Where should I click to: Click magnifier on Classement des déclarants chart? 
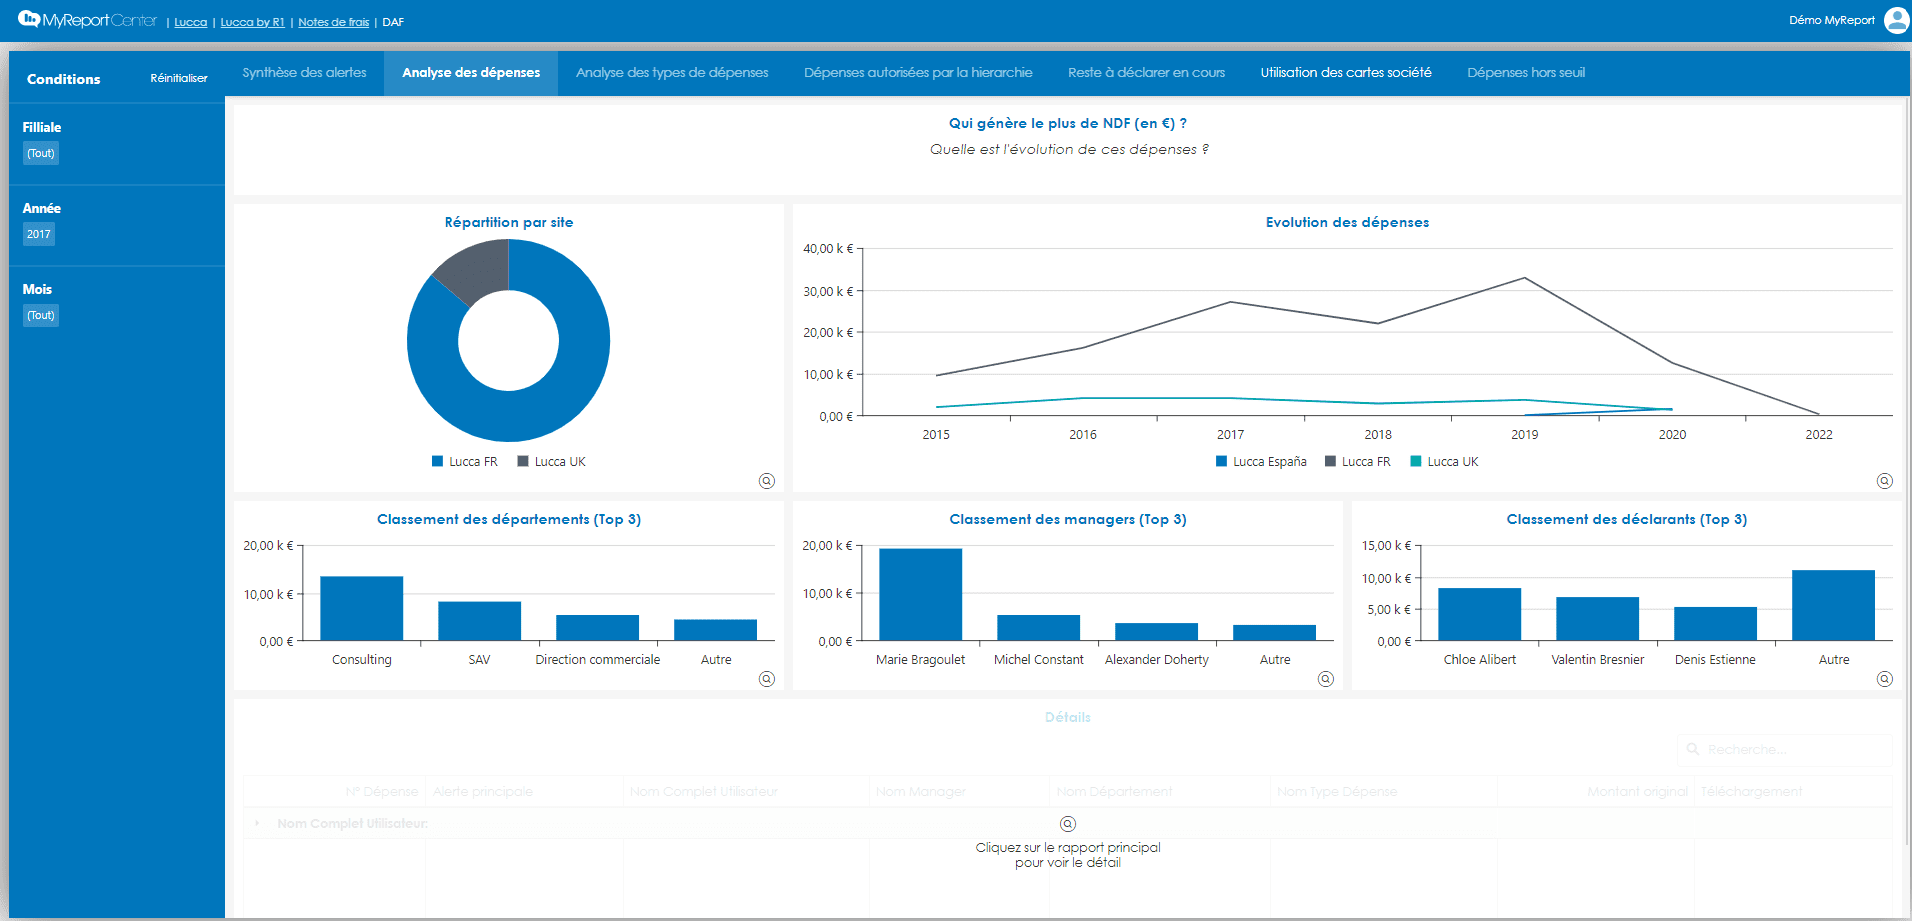point(1884,679)
